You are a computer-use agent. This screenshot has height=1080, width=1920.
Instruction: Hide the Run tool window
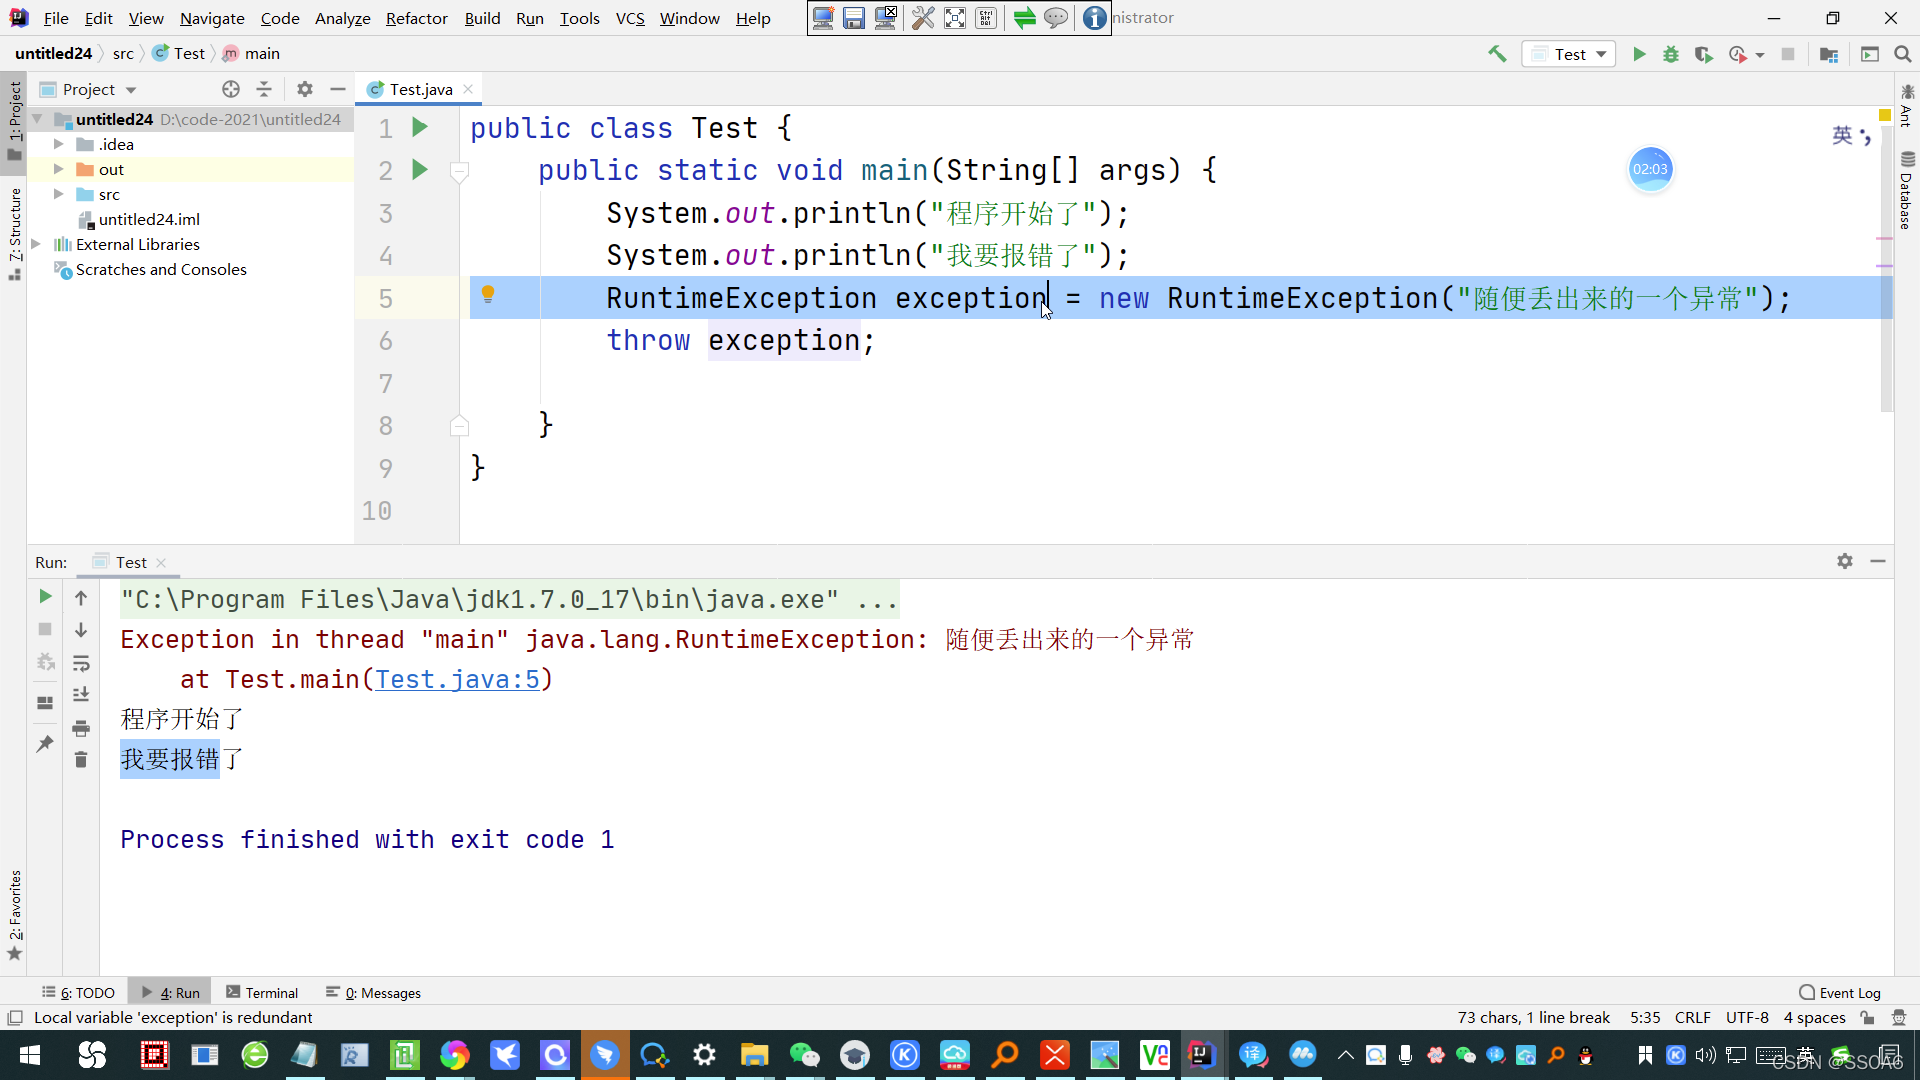tap(1878, 561)
